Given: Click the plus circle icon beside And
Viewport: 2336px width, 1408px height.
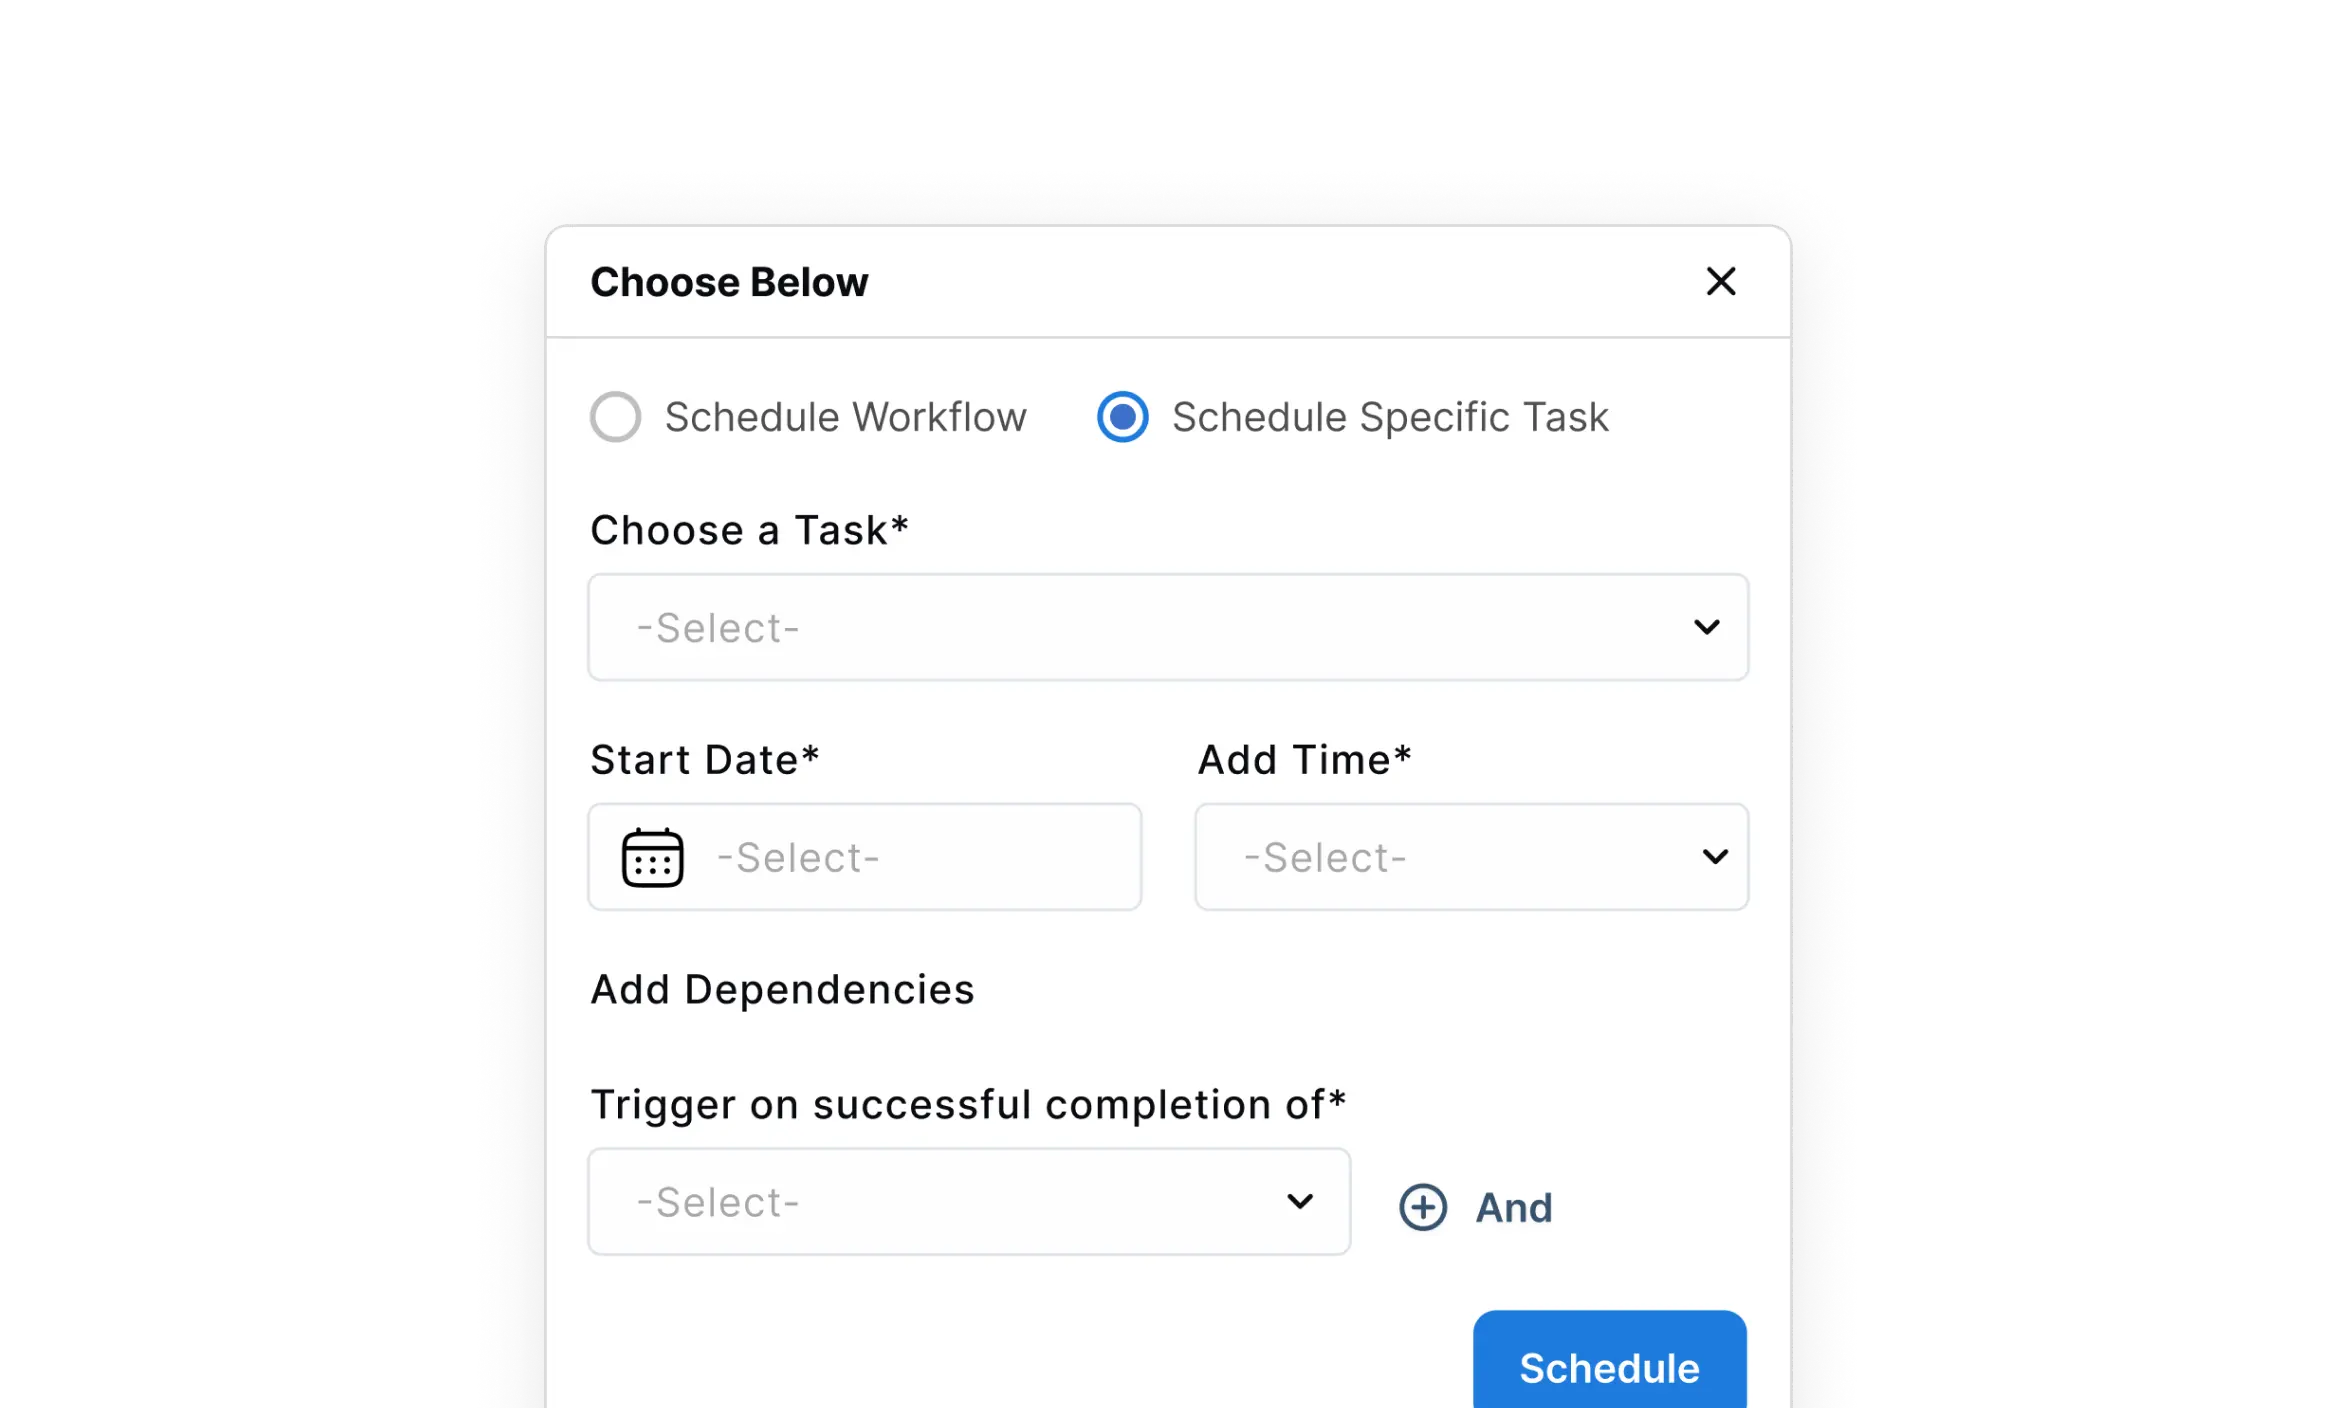Looking at the screenshot, I should 1422,1207.
